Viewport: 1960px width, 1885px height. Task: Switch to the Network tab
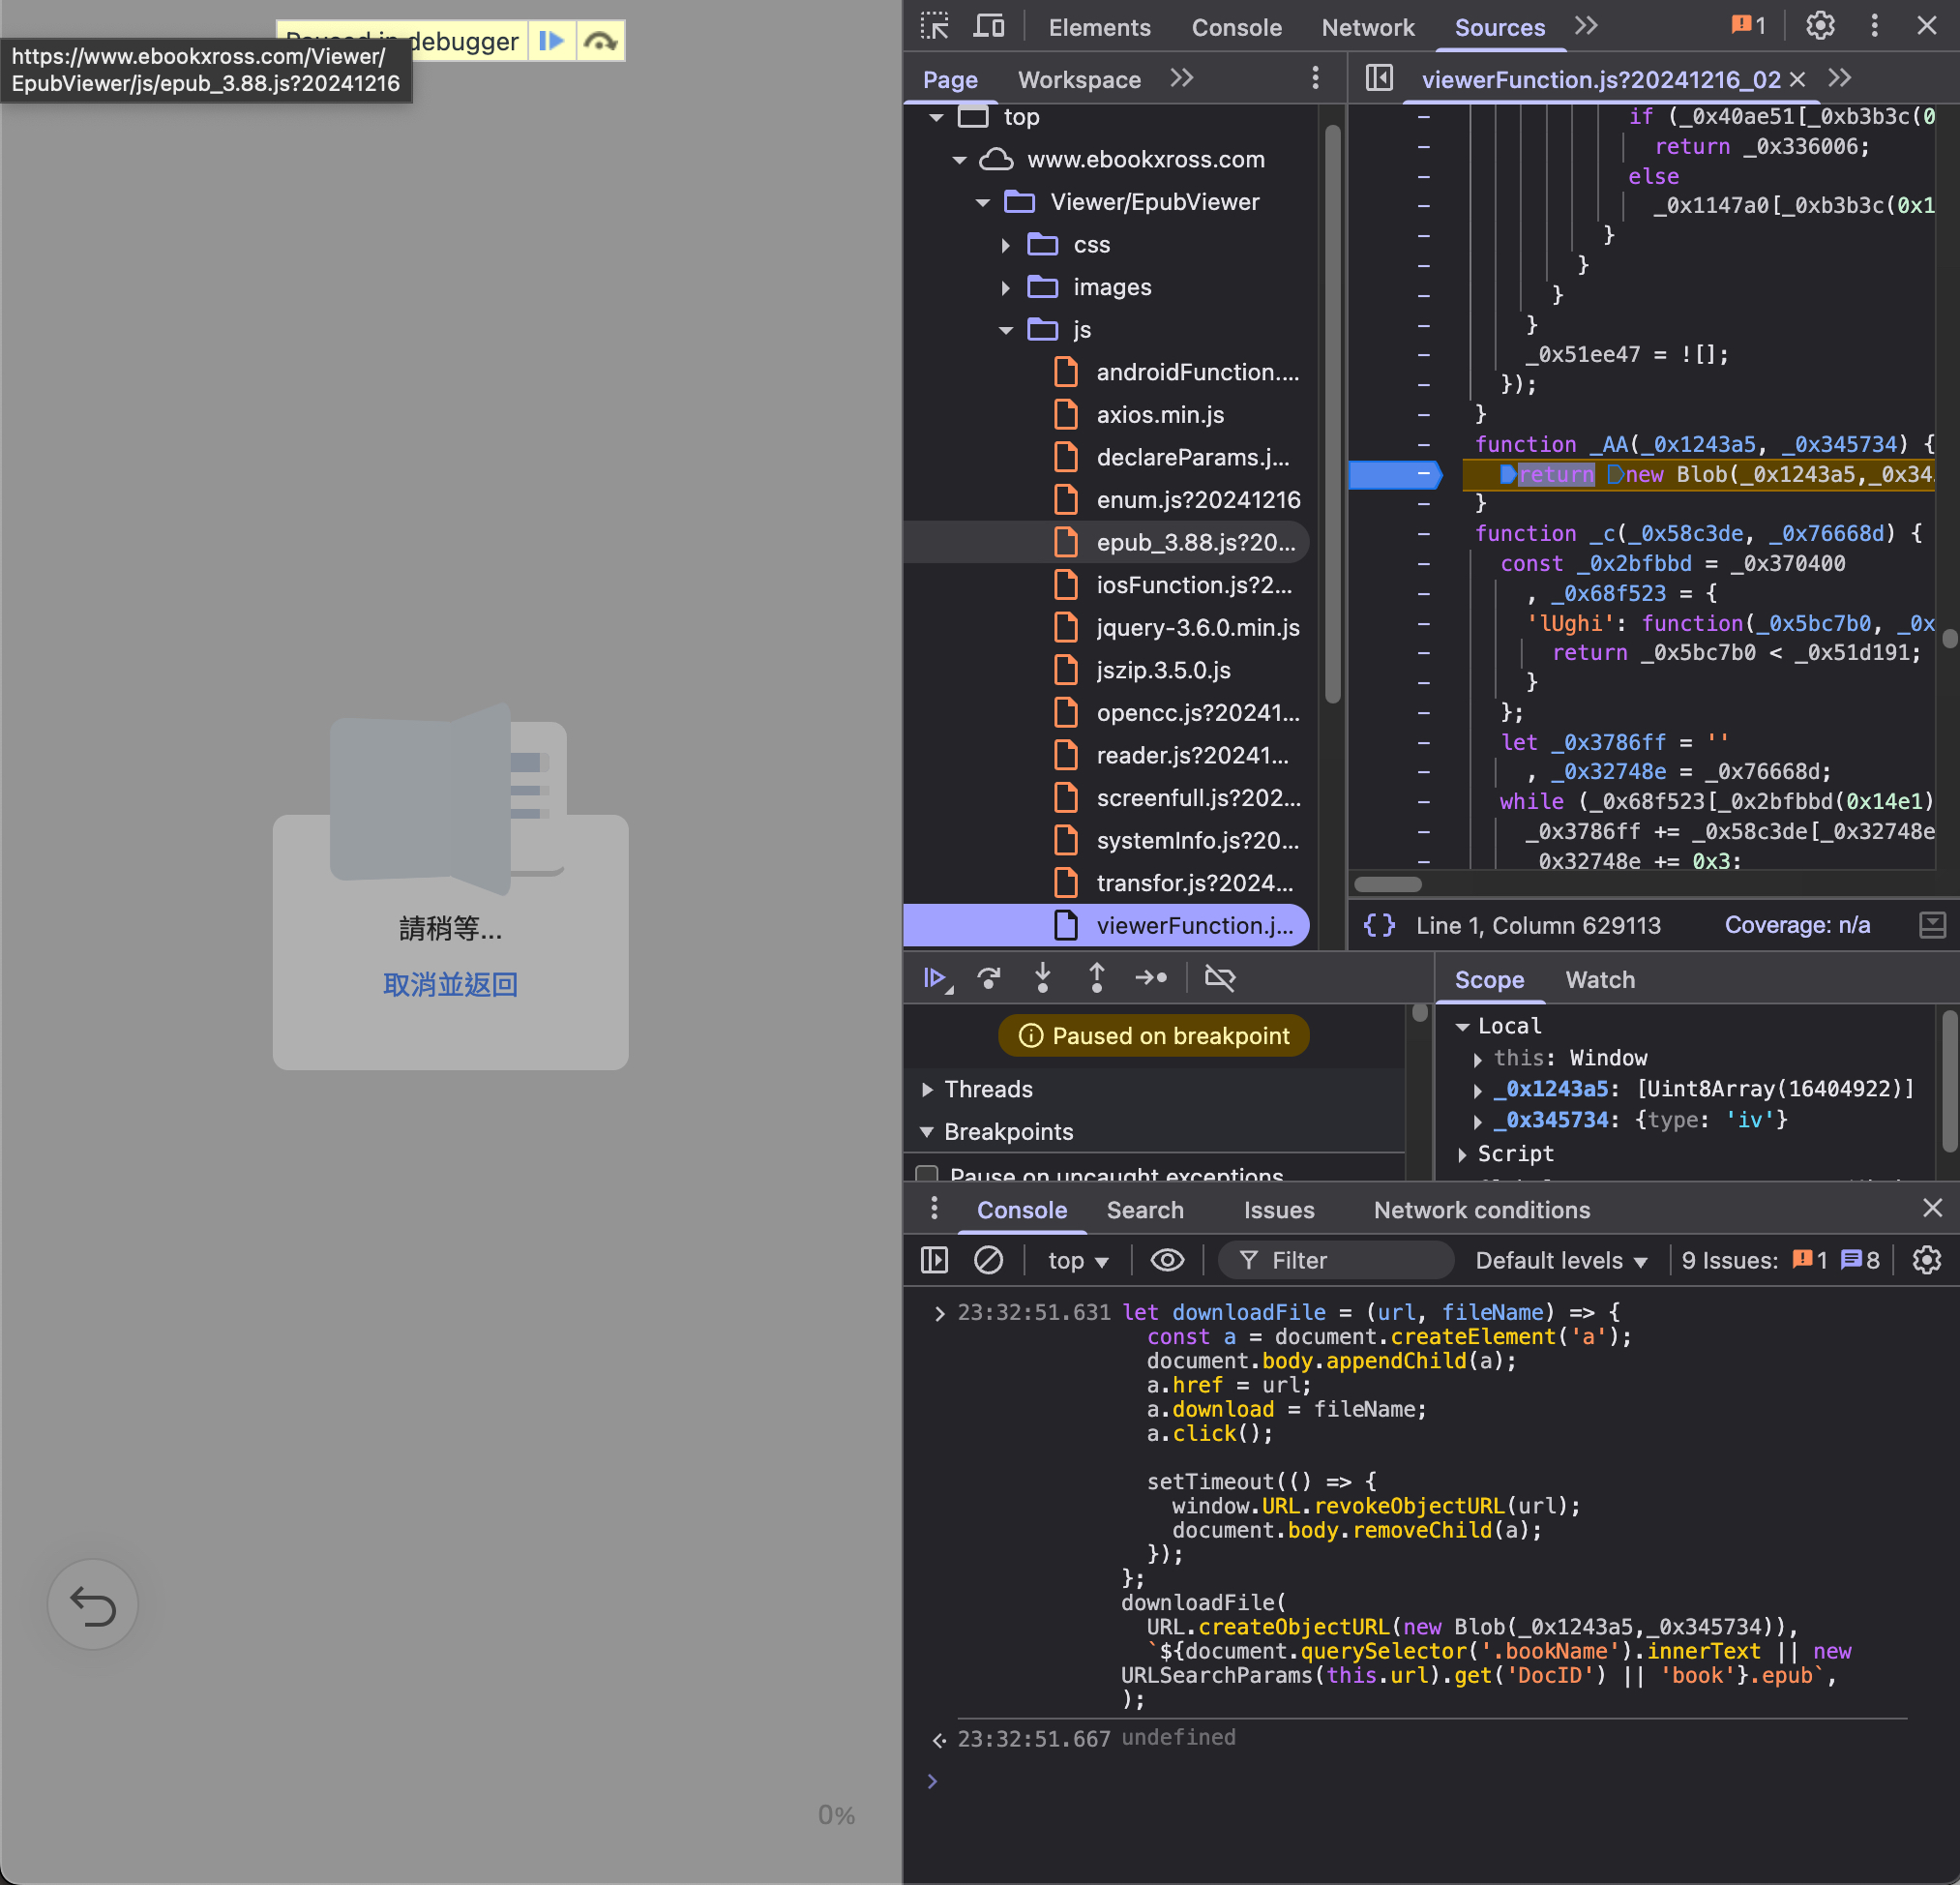1367,27
